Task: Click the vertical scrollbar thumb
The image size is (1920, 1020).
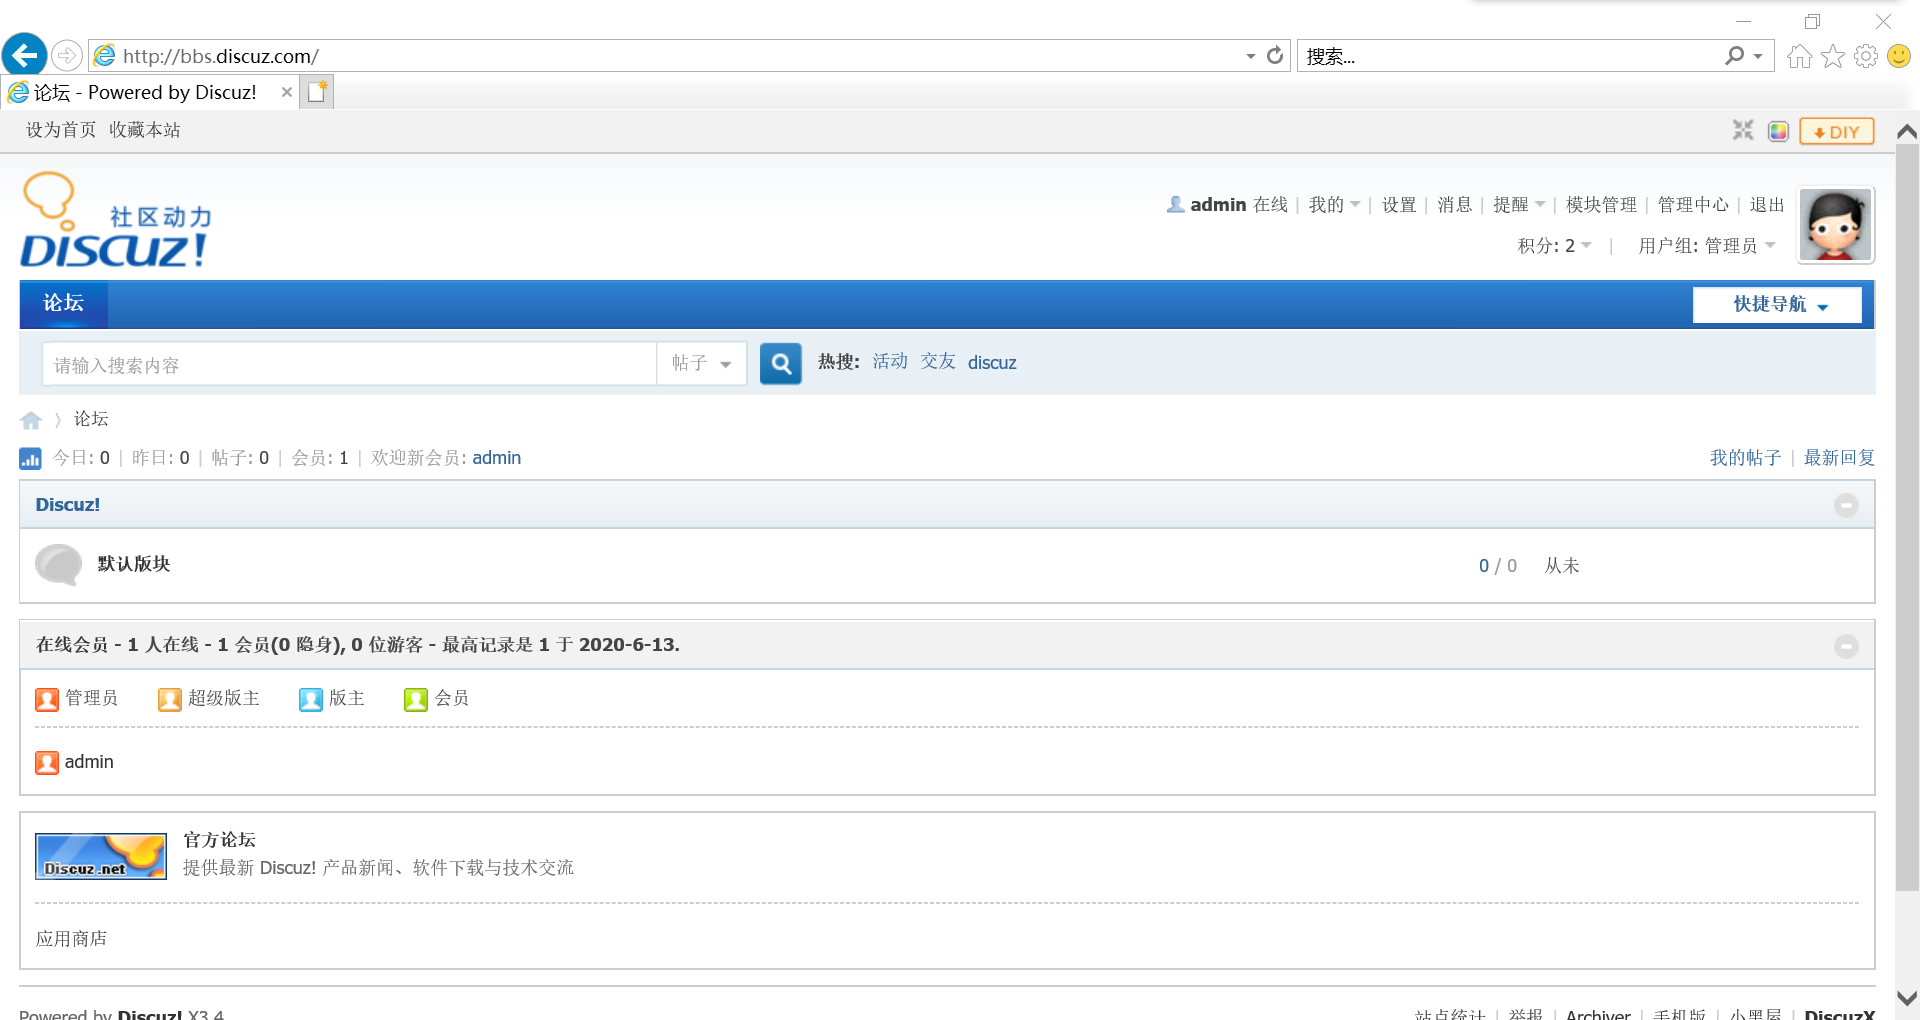Action: pos(1907,518)
